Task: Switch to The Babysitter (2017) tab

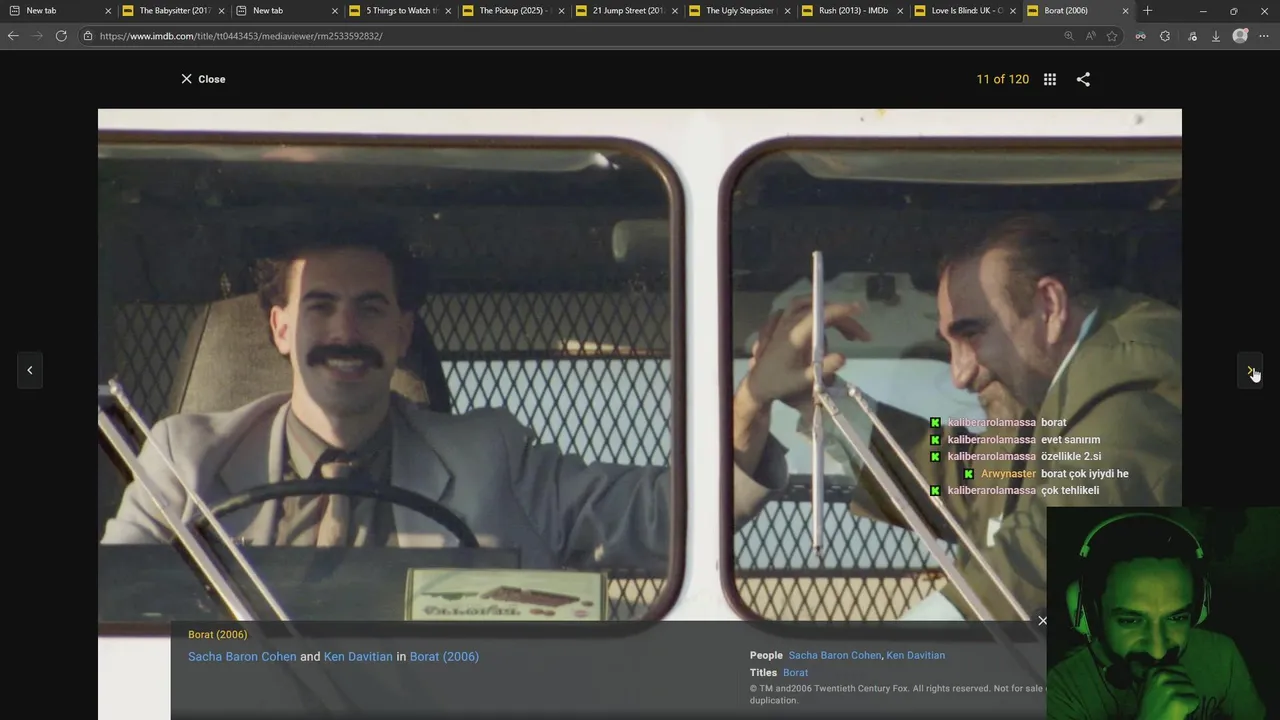Action: click(x=172, y=11)
